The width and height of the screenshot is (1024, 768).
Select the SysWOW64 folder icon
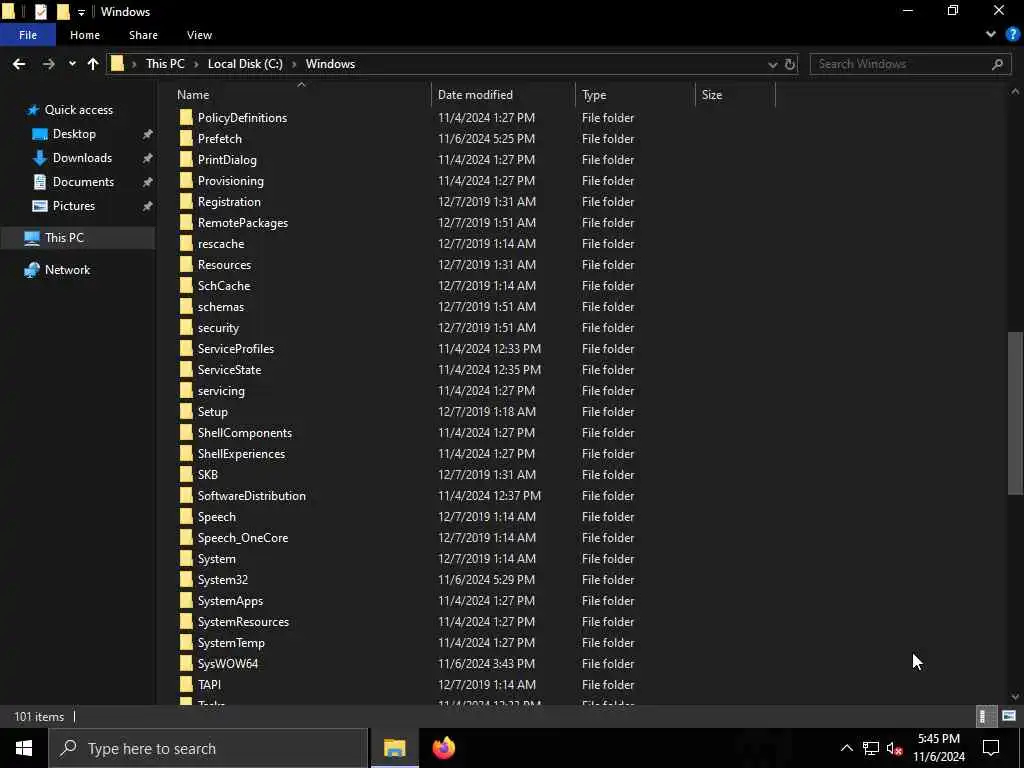pos(186,664)
